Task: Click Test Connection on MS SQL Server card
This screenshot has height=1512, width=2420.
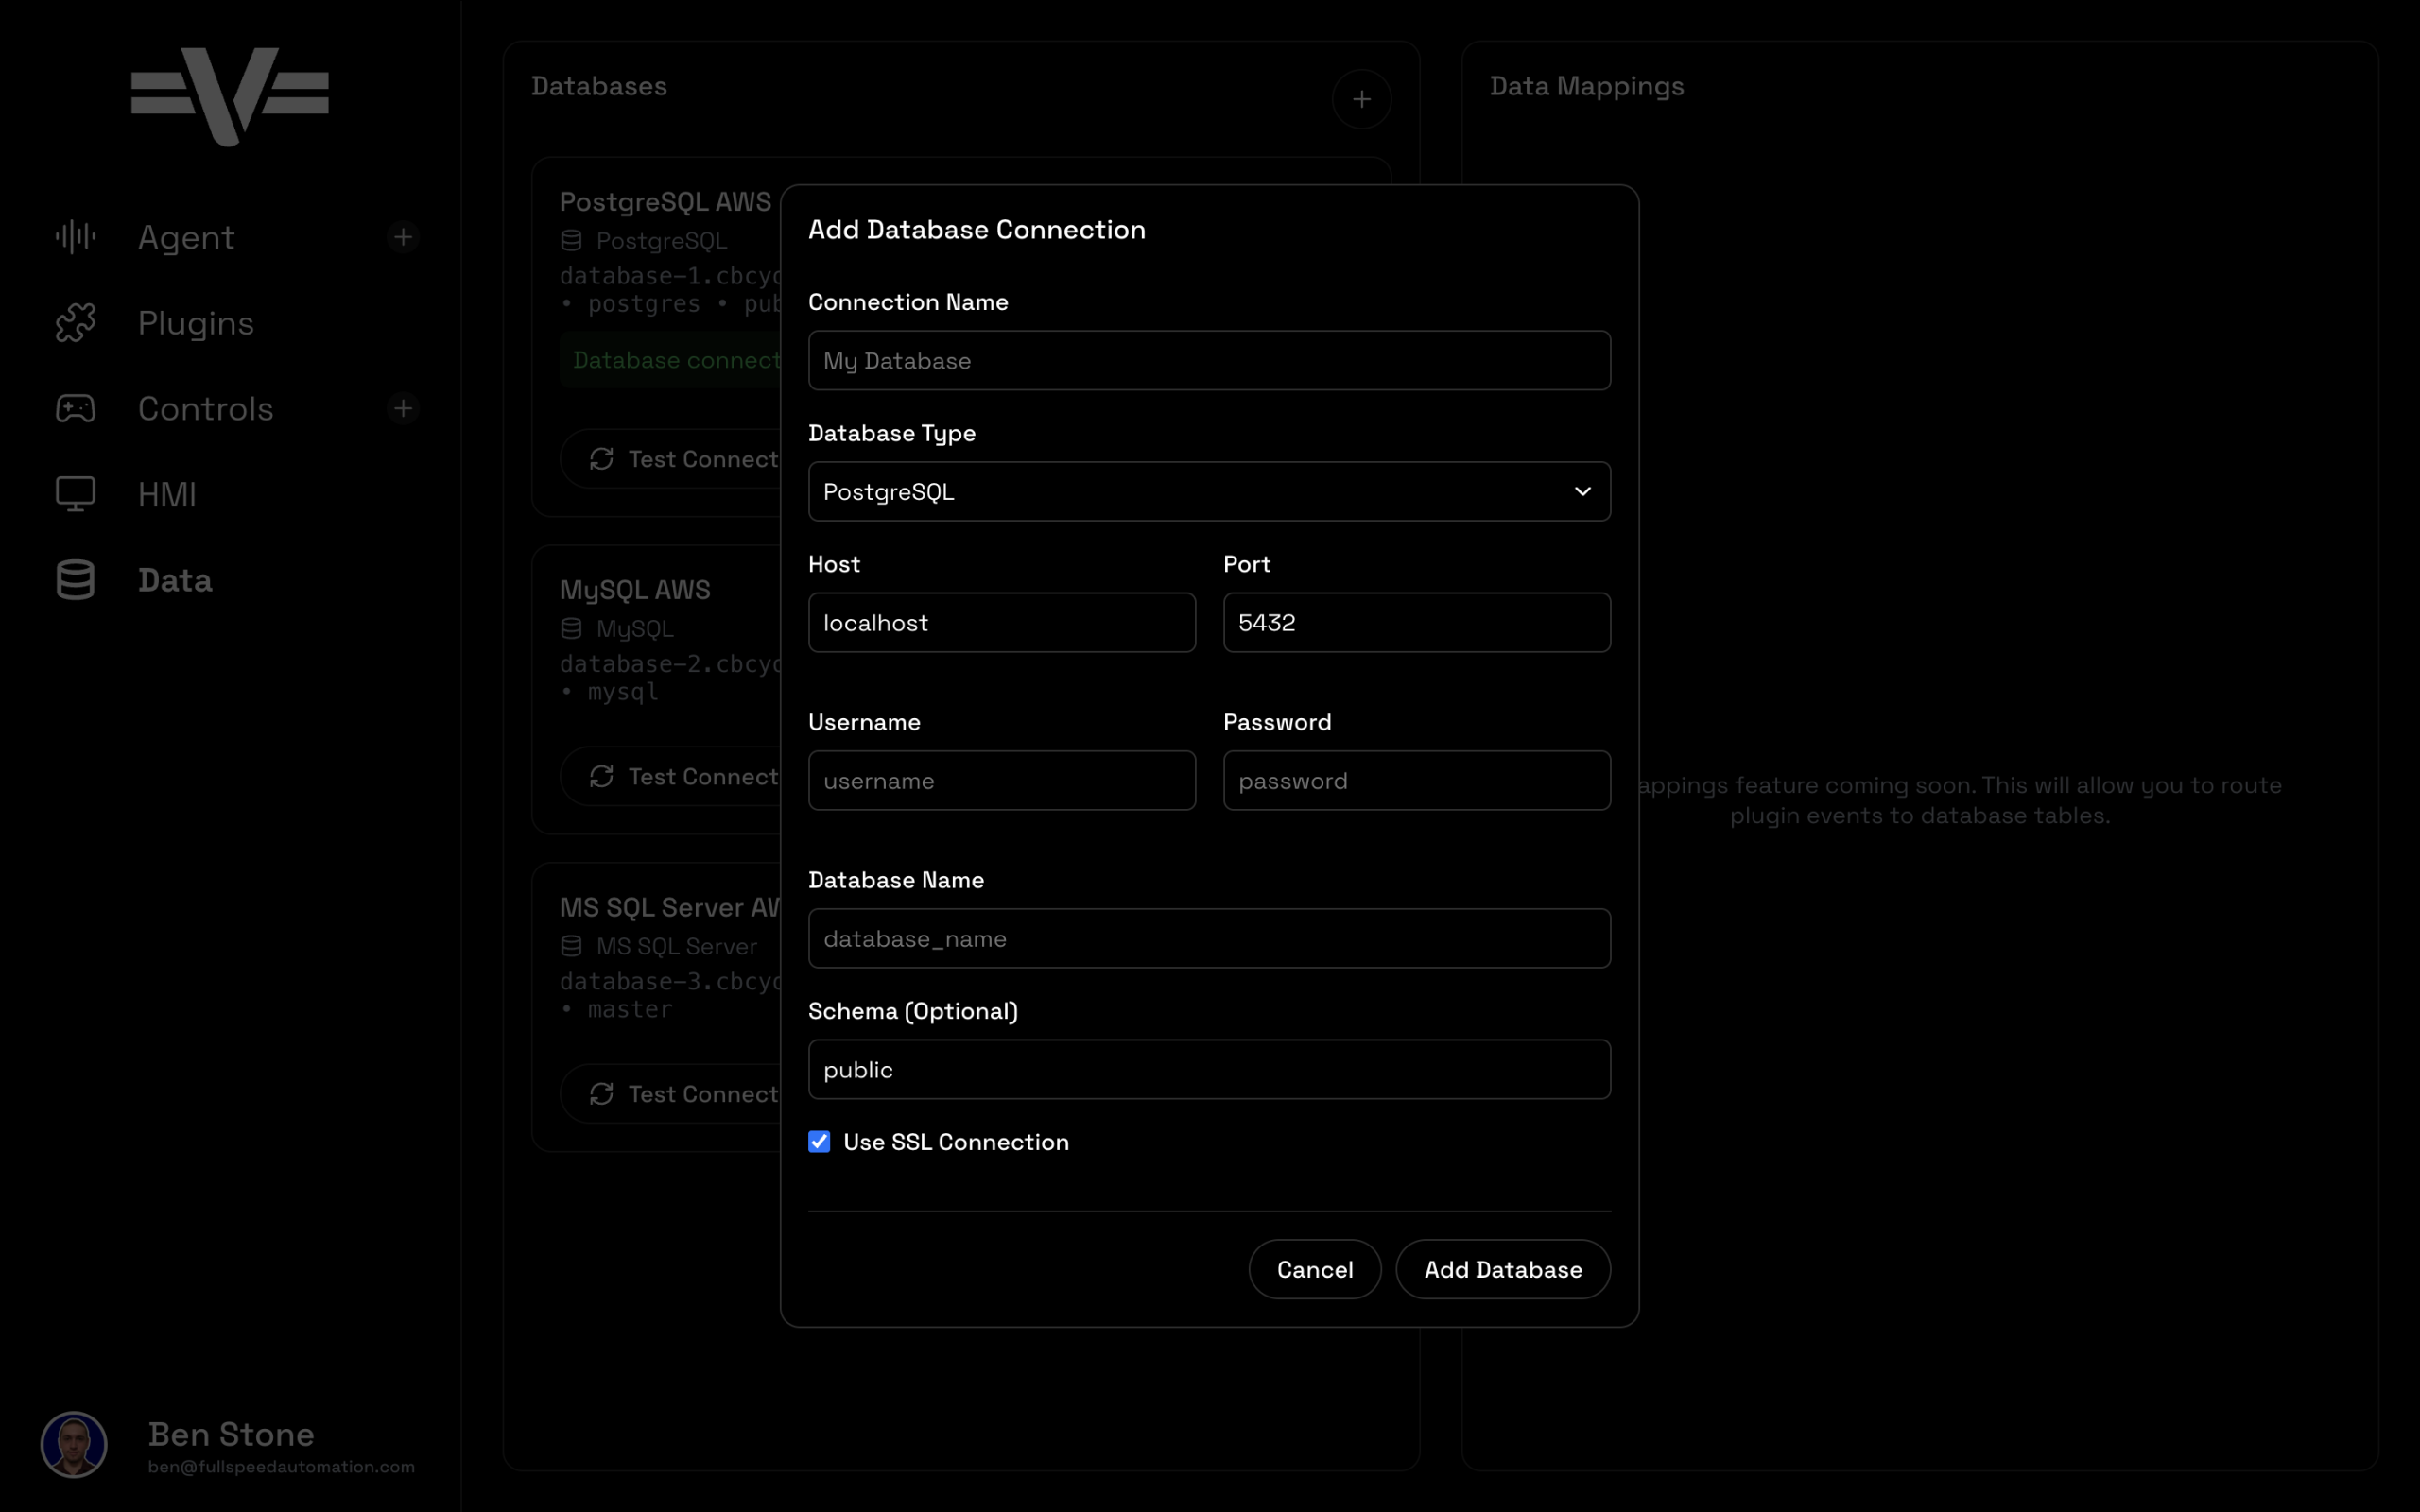Action: [x=670, y=1094]
